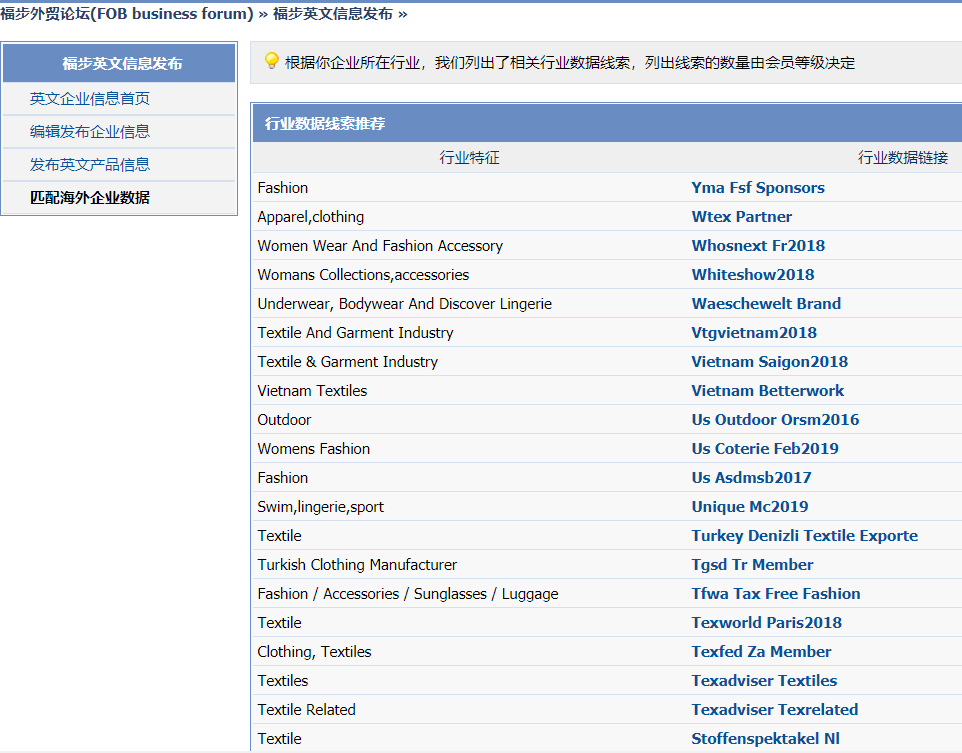Open Us Coterie Feb2019 link
Image resolution: width=962 pixels, height=753 pixels.
coord(764,449)
